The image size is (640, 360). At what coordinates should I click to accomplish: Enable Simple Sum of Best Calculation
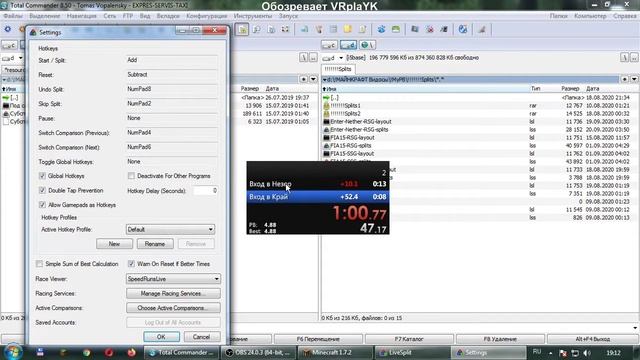(x=39, y=264)
